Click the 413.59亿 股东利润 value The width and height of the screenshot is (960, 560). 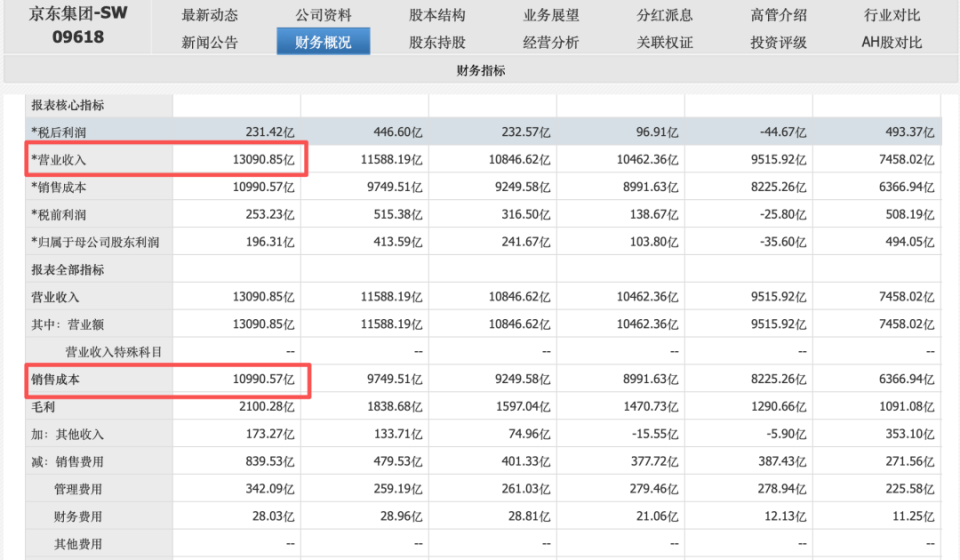pyautogui.click(x=398, y=242)
